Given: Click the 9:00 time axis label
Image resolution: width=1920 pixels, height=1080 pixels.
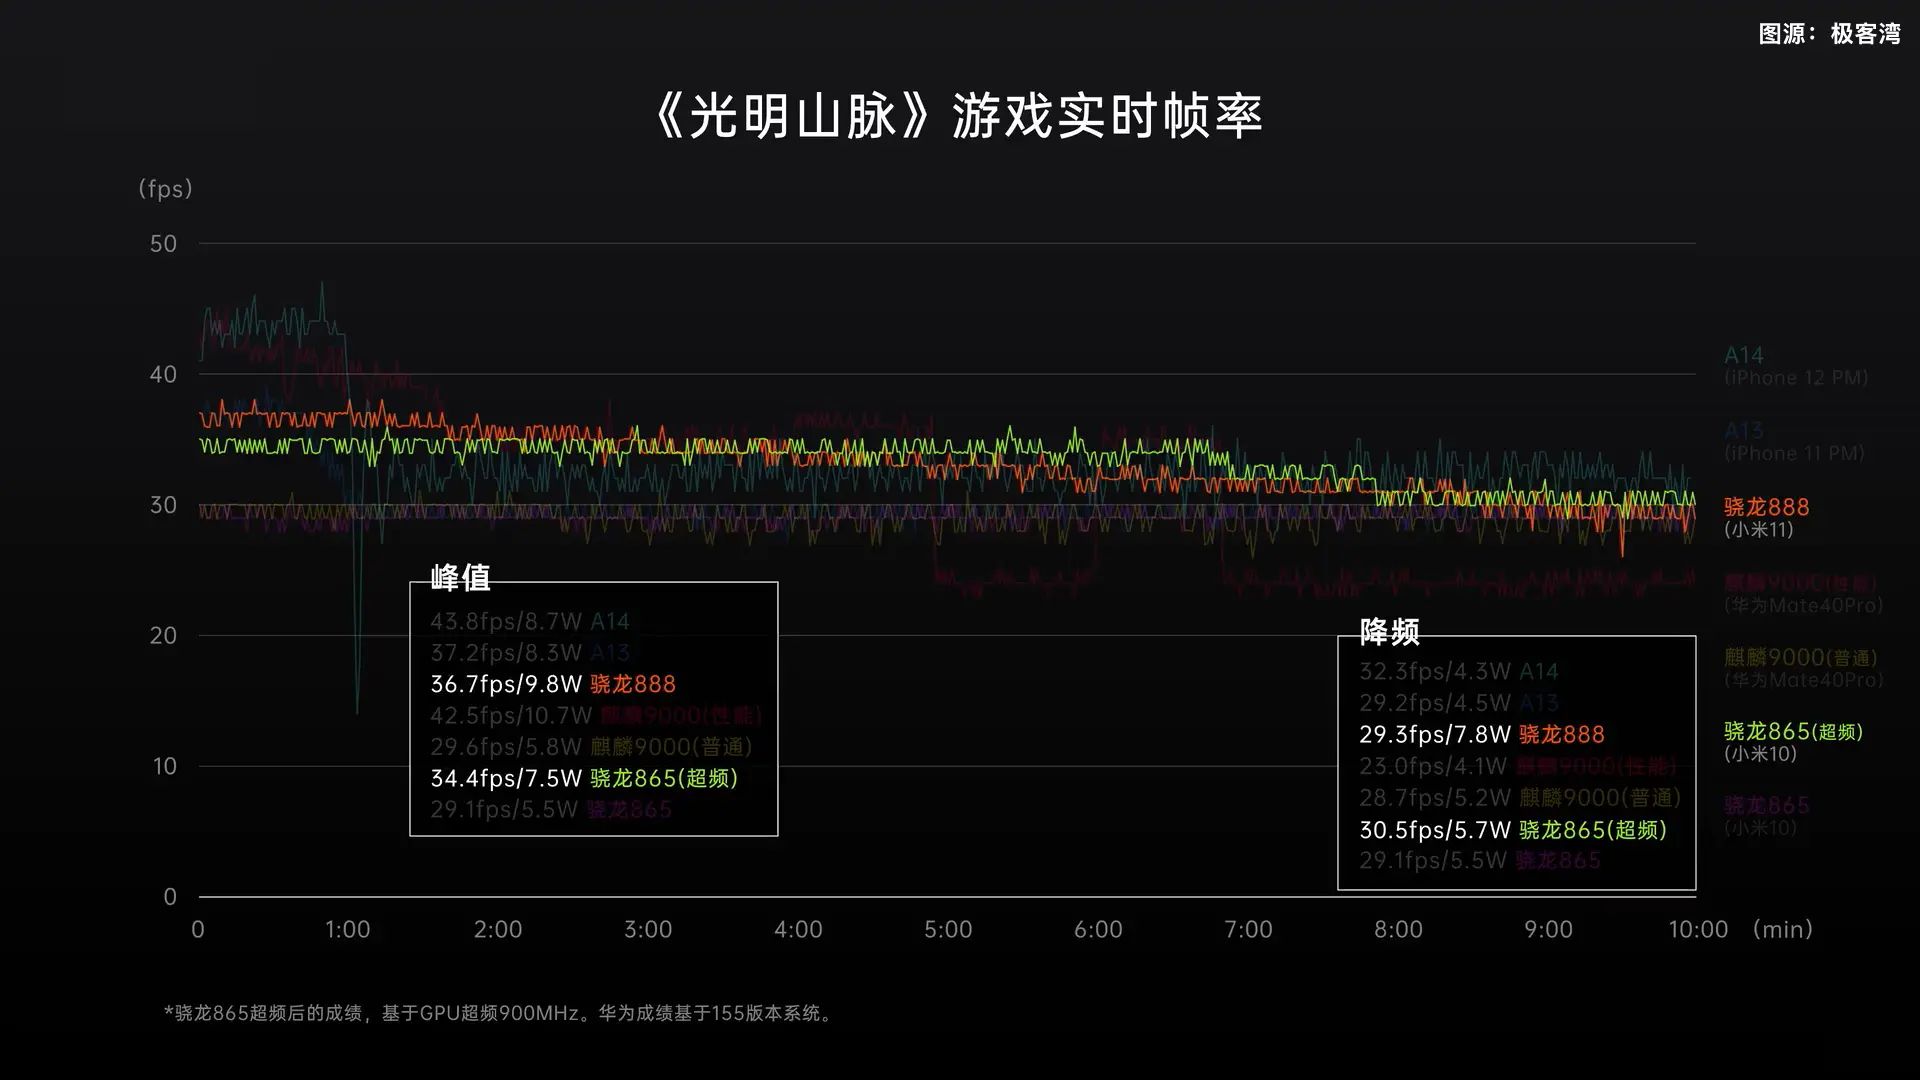Looking at the screenshot, I should pos(1548,929).
